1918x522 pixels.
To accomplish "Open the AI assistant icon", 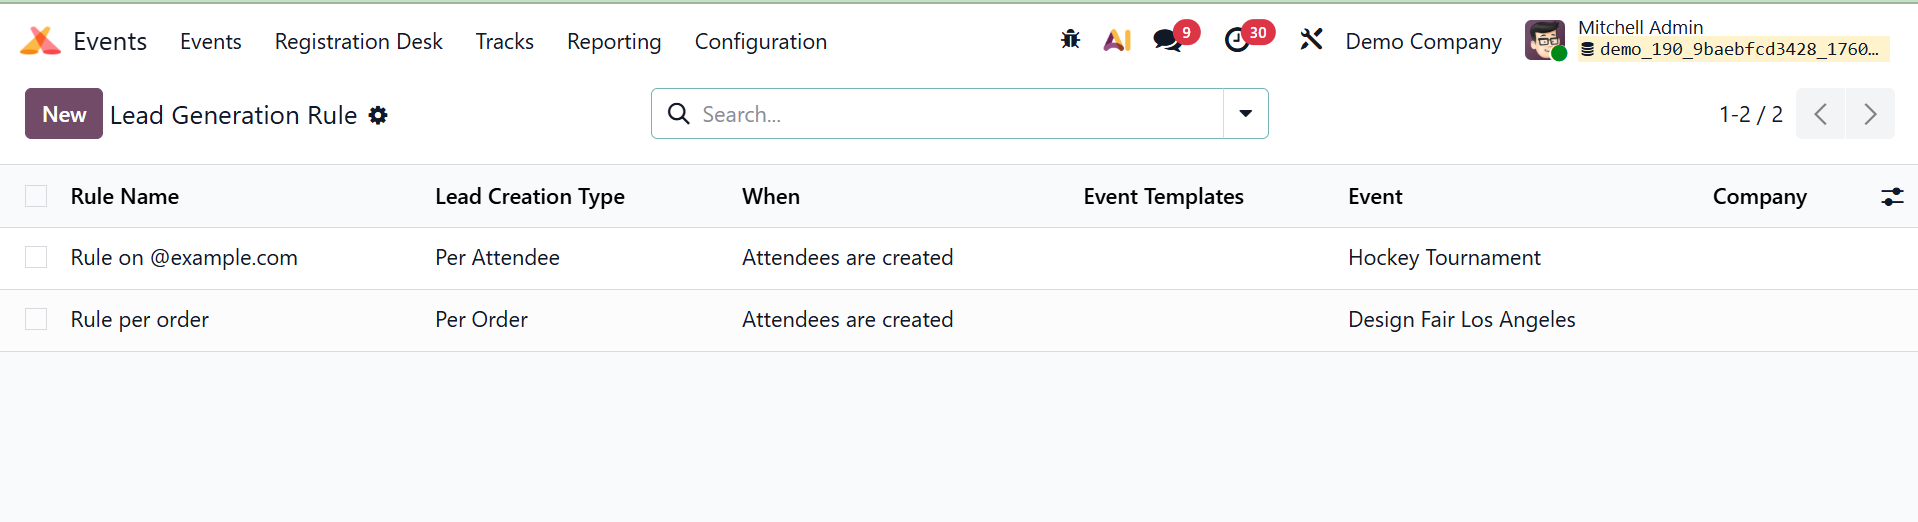I will click(1117, 40).
